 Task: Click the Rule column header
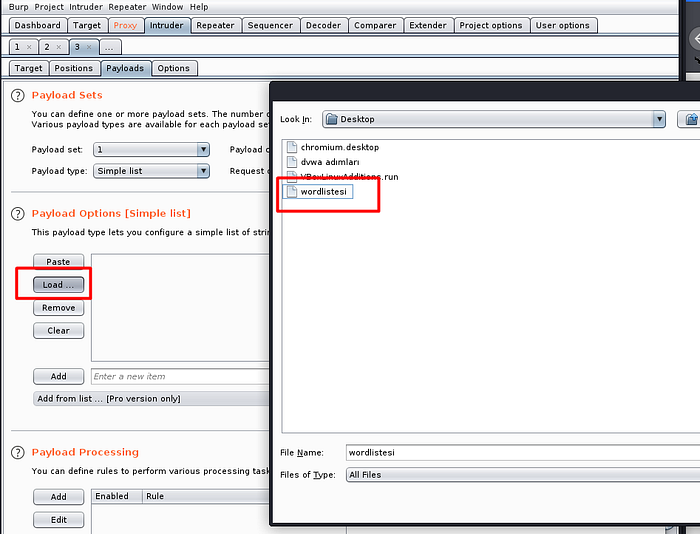click(206, 496)
